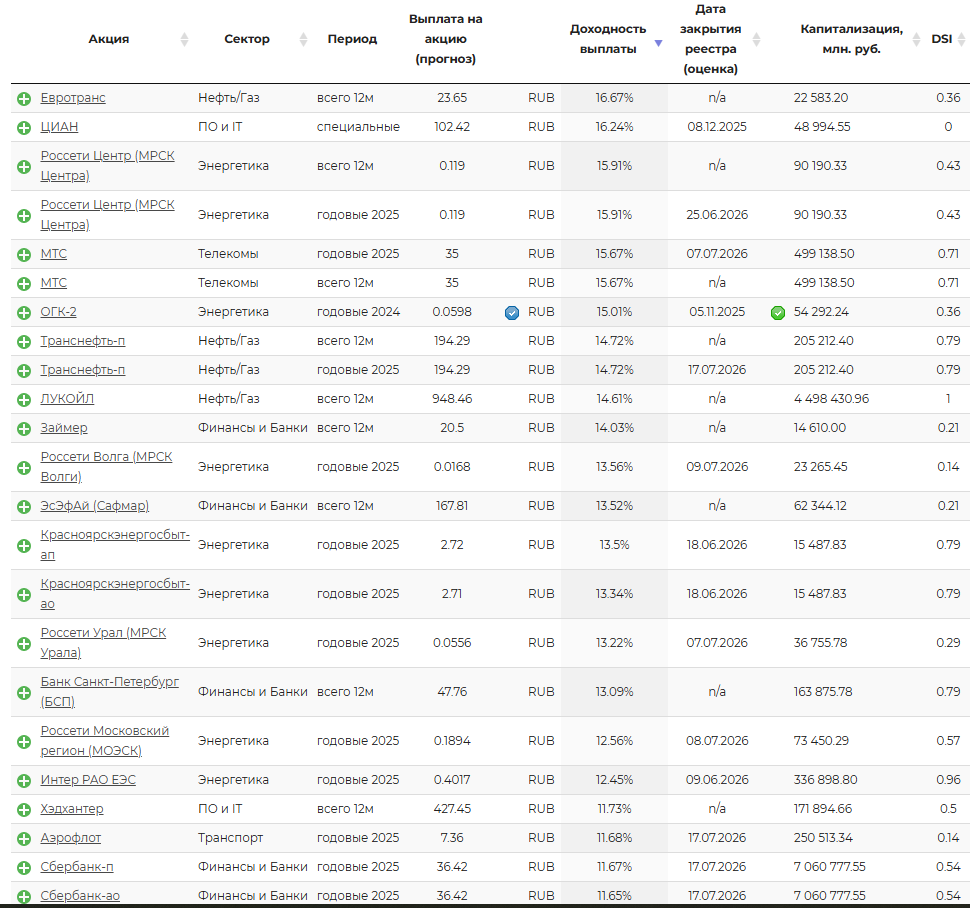Expand the plus icon for Россети Урал
This screenshot has height=908, width=970.
point(24,644)
